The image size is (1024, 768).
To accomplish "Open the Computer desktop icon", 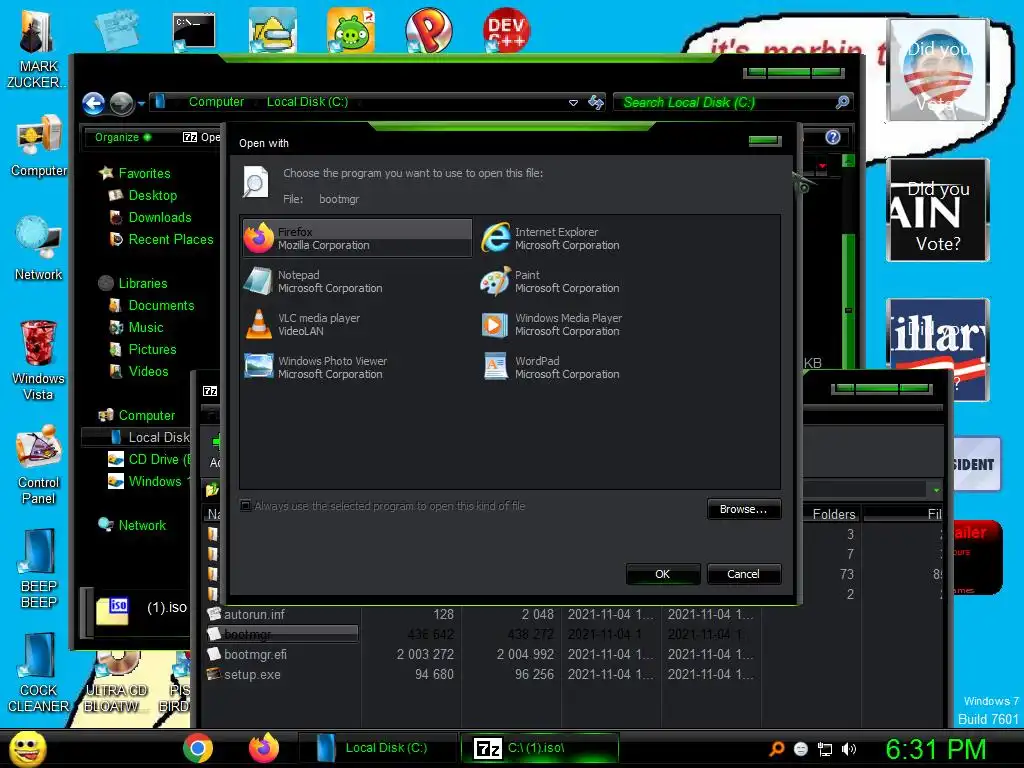I will 39,146.
